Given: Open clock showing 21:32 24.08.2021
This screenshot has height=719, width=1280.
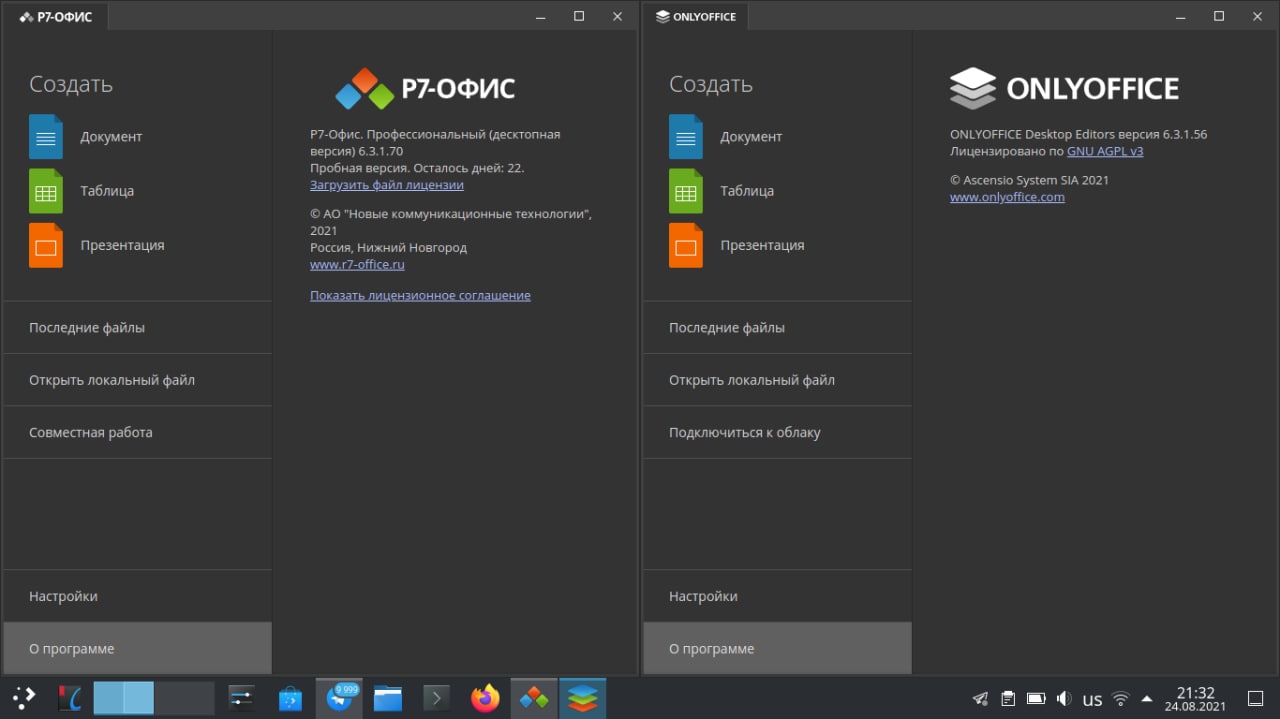Looking at the screenshot, I should click(x=1195, y=698).
